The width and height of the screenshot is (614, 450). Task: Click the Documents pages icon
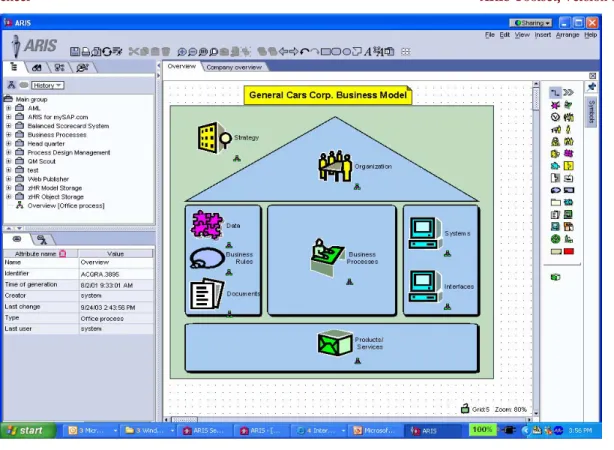coord(207,294)
